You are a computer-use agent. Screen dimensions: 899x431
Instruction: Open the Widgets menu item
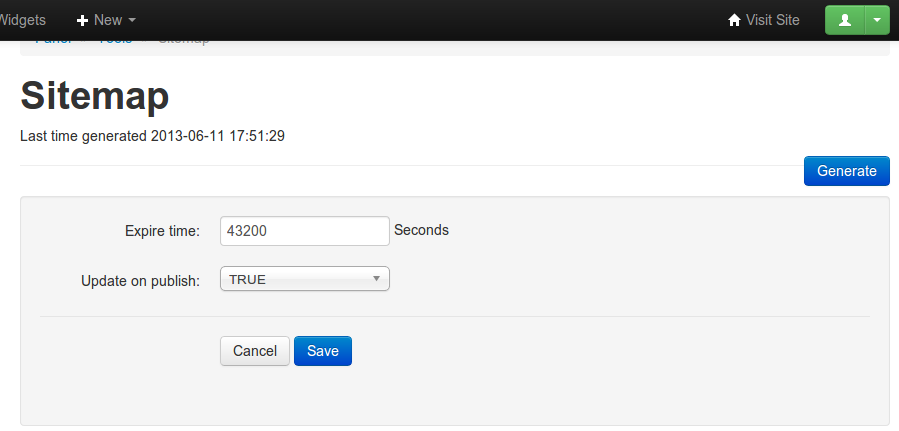(x=22, y=20)
